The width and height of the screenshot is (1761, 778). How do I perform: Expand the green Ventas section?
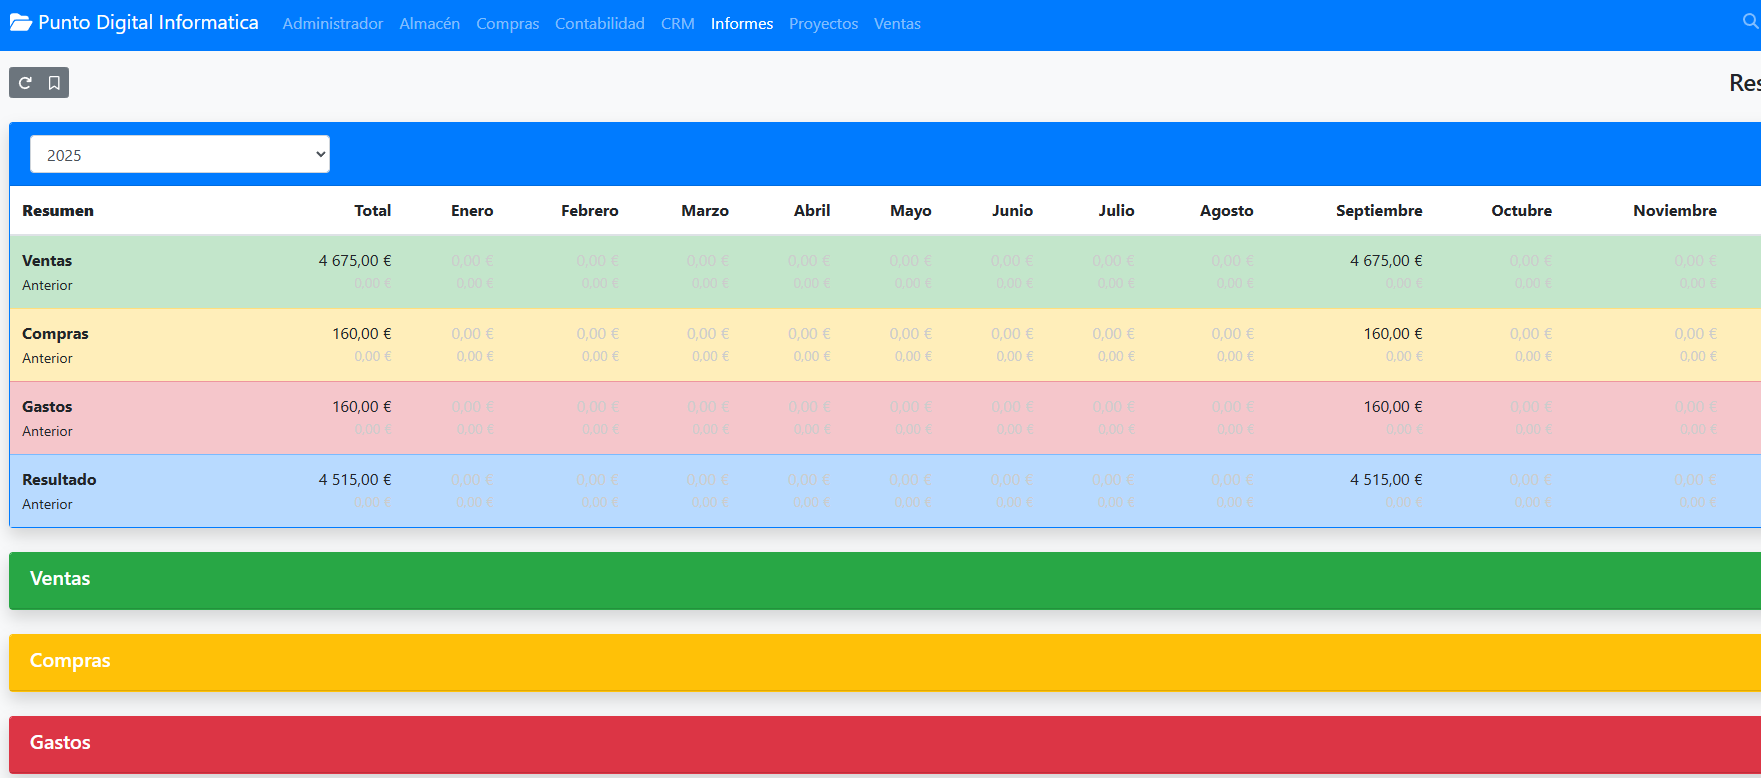click(x=885, y=580)
